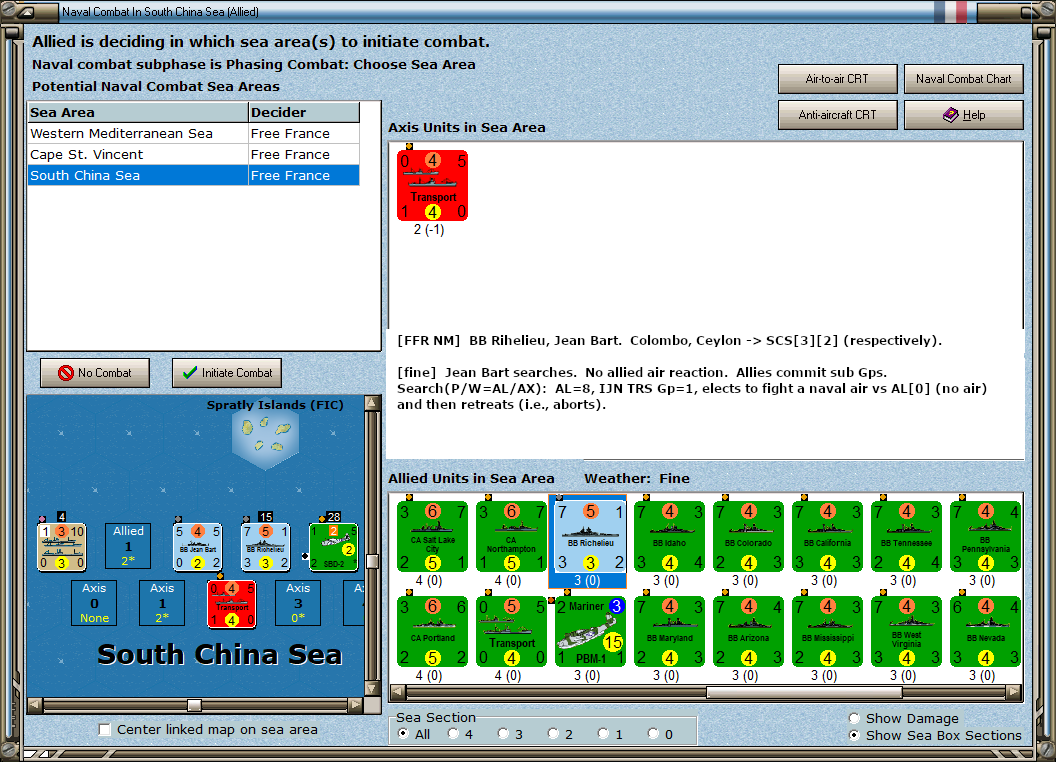The height and width of the screenshot is (762, 1056).
Task: Enable Center linked map on sea area
Action: click(104, 730)
